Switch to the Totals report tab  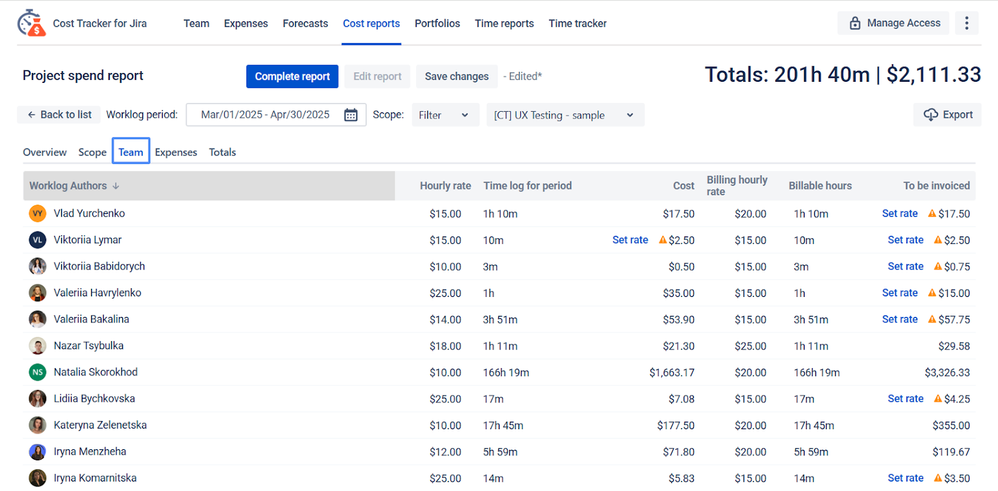pos(223,152)
